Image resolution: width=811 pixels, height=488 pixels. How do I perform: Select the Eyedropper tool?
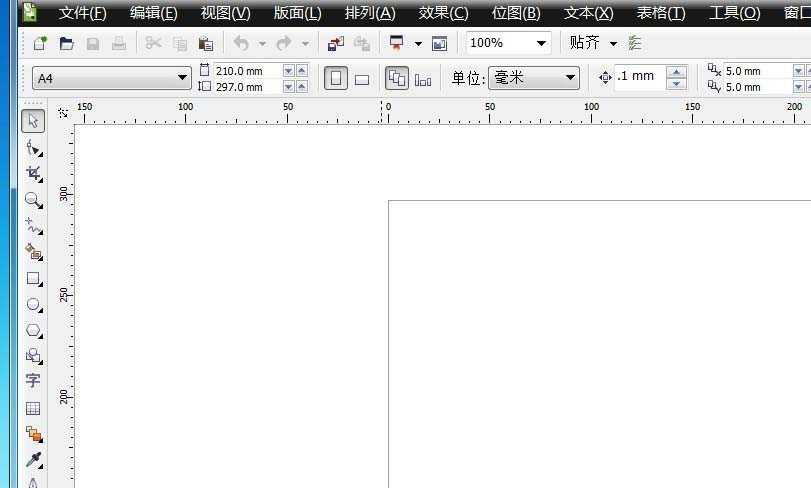33,460
